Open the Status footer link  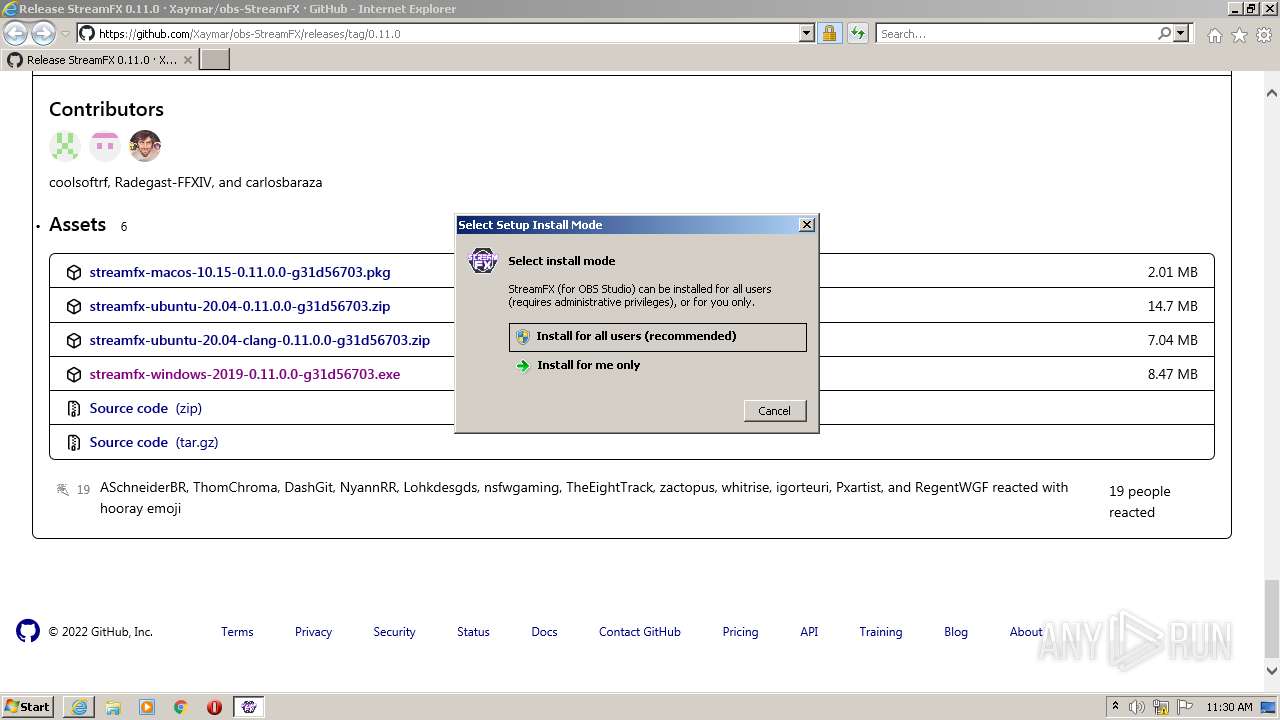[473, 632]
